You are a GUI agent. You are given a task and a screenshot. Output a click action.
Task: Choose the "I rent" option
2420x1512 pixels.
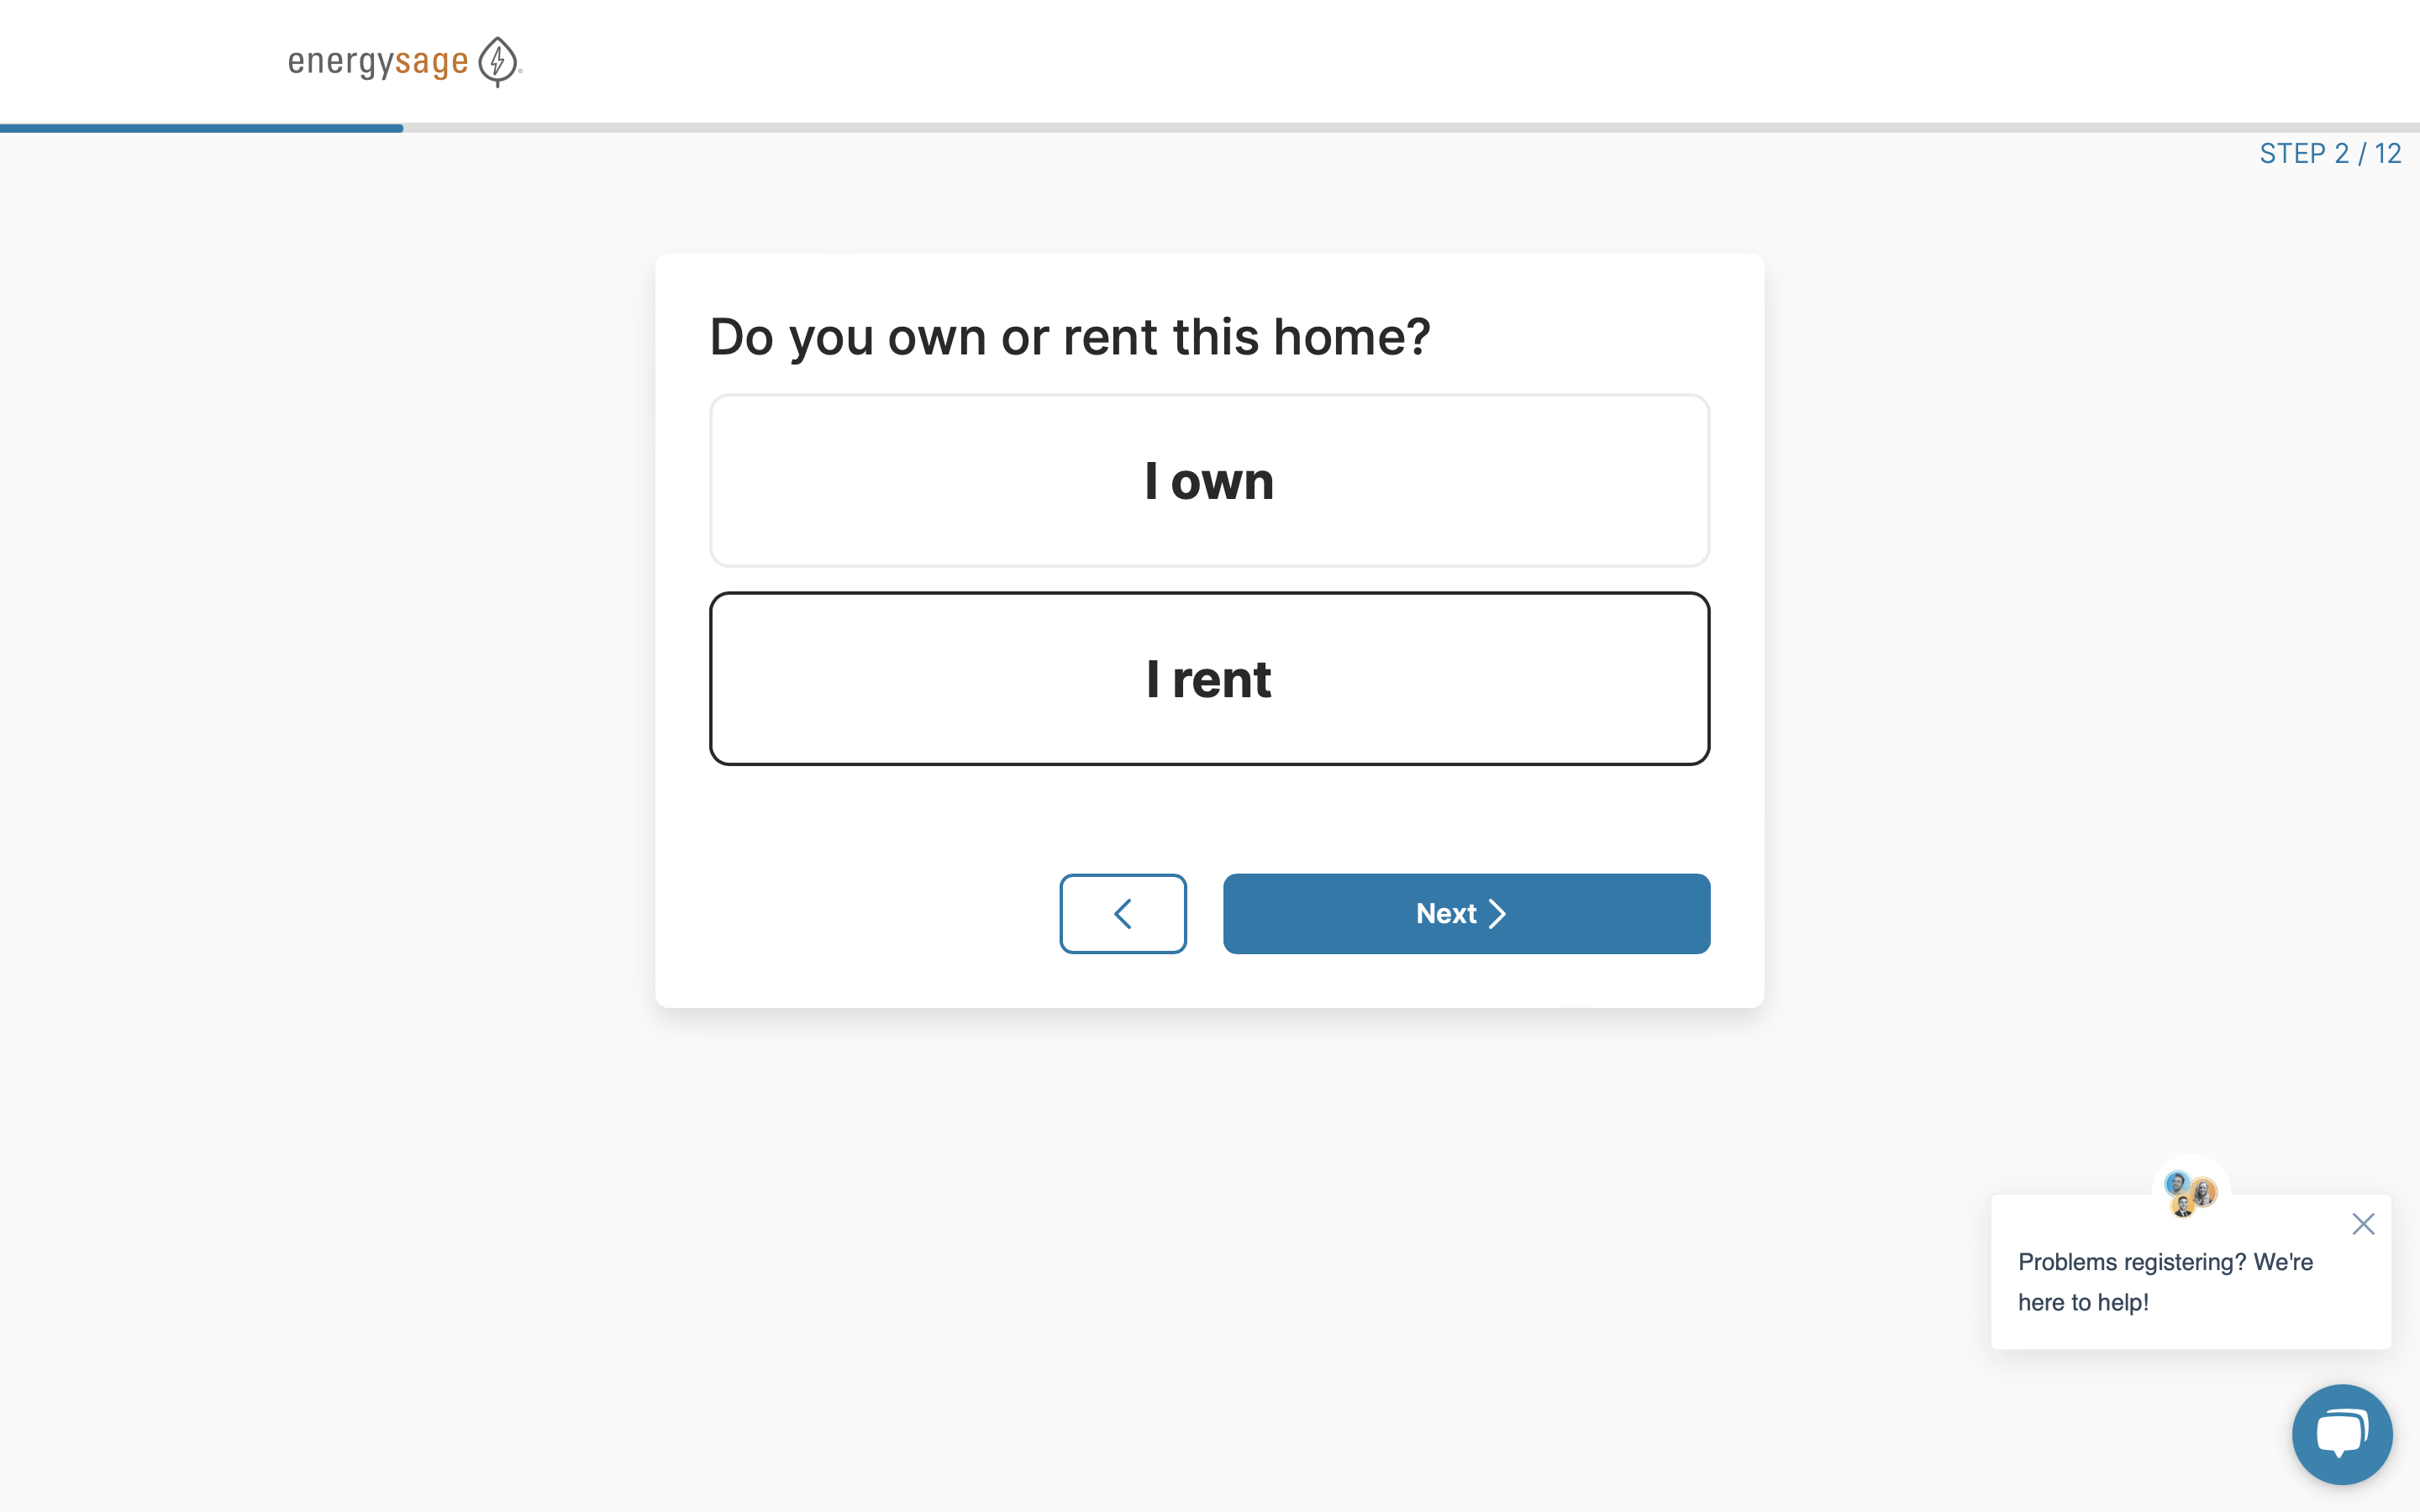[x=1209, y=679]
